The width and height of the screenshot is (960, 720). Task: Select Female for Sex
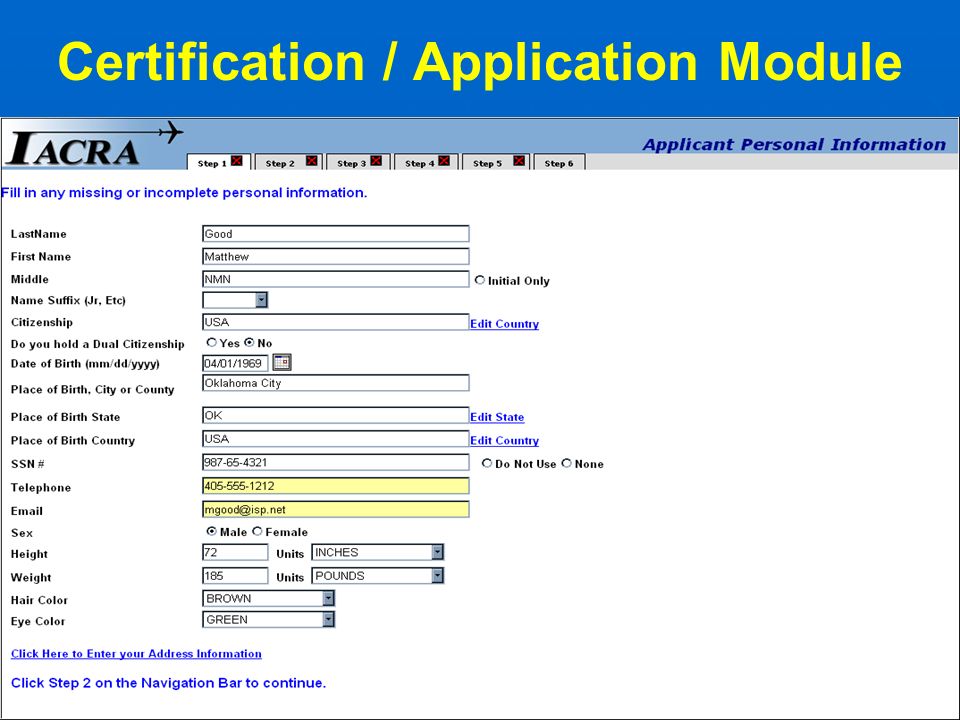click(x=258, y=531)
